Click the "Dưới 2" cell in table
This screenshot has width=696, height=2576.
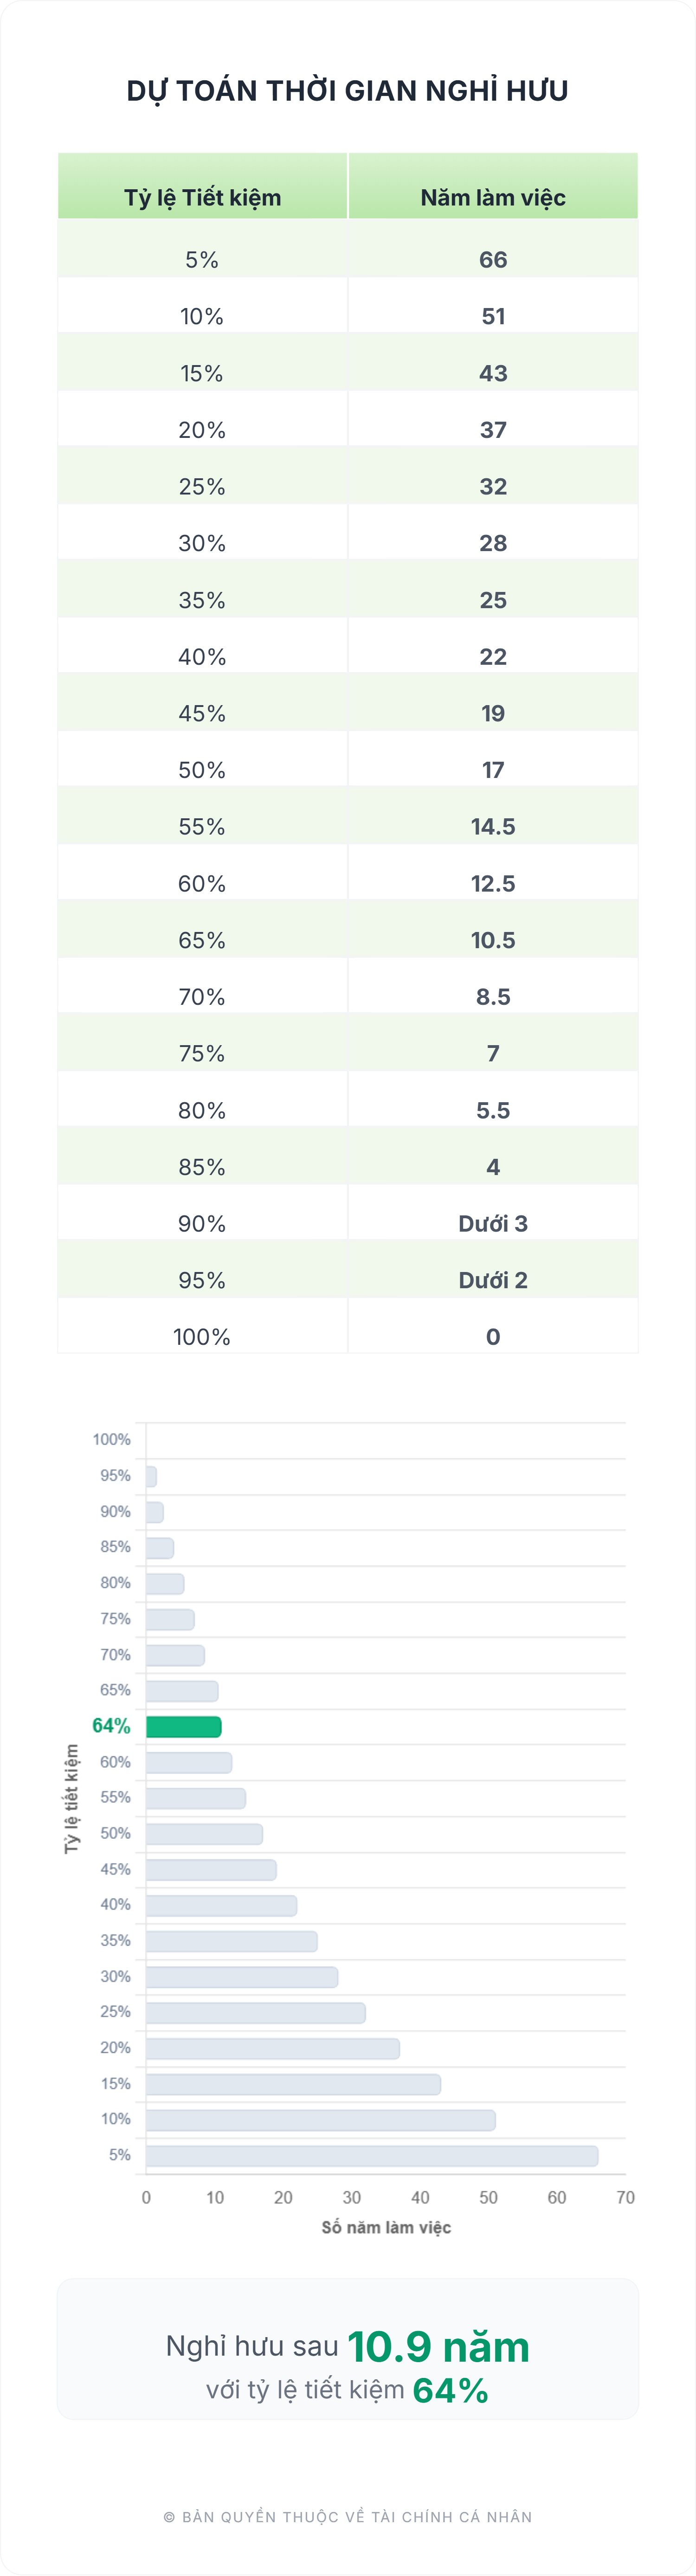[493, 1280]
